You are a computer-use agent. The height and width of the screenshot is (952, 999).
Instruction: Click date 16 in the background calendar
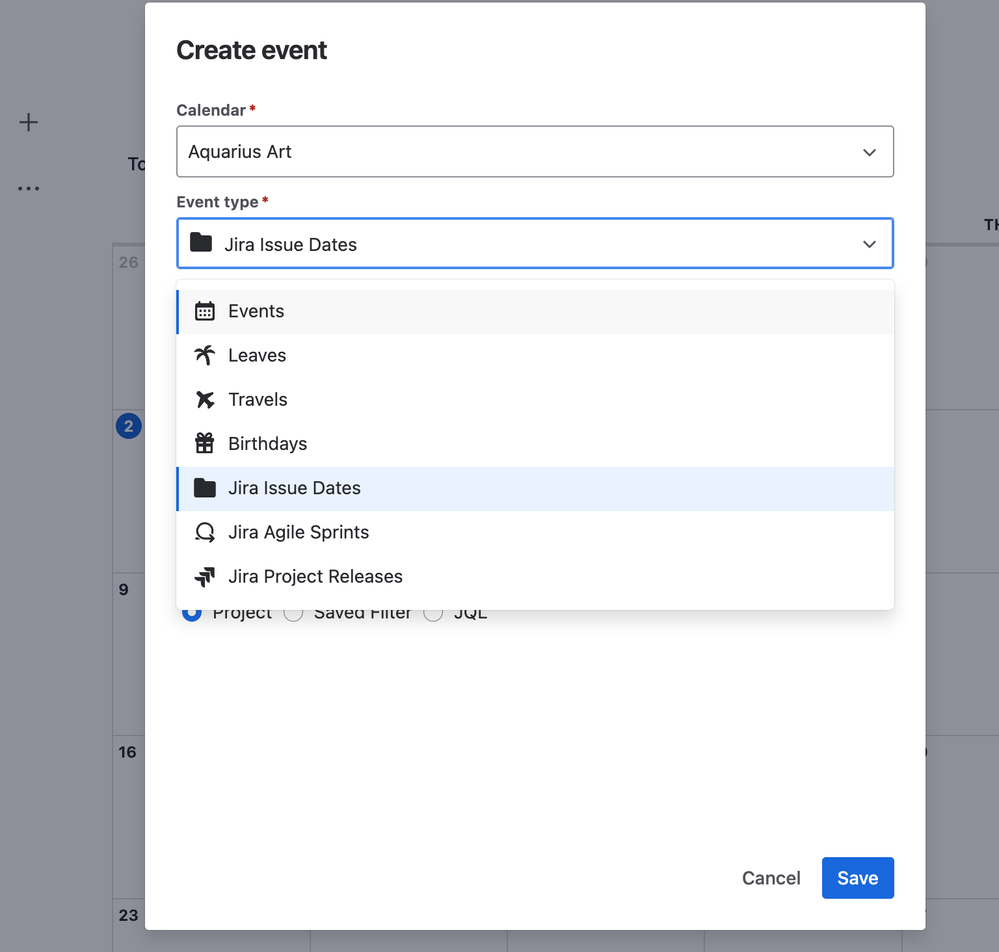[x=127, y=752]
